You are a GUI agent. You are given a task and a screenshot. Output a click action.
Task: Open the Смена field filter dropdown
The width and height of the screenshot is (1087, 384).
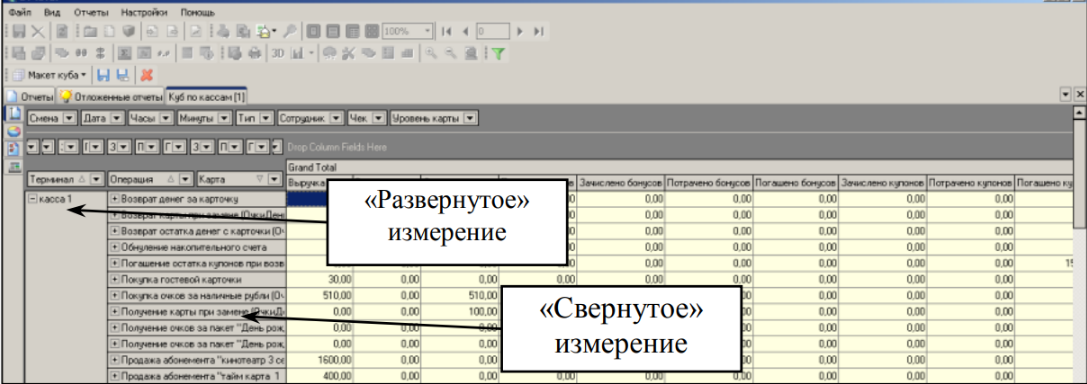pos(69,118)
